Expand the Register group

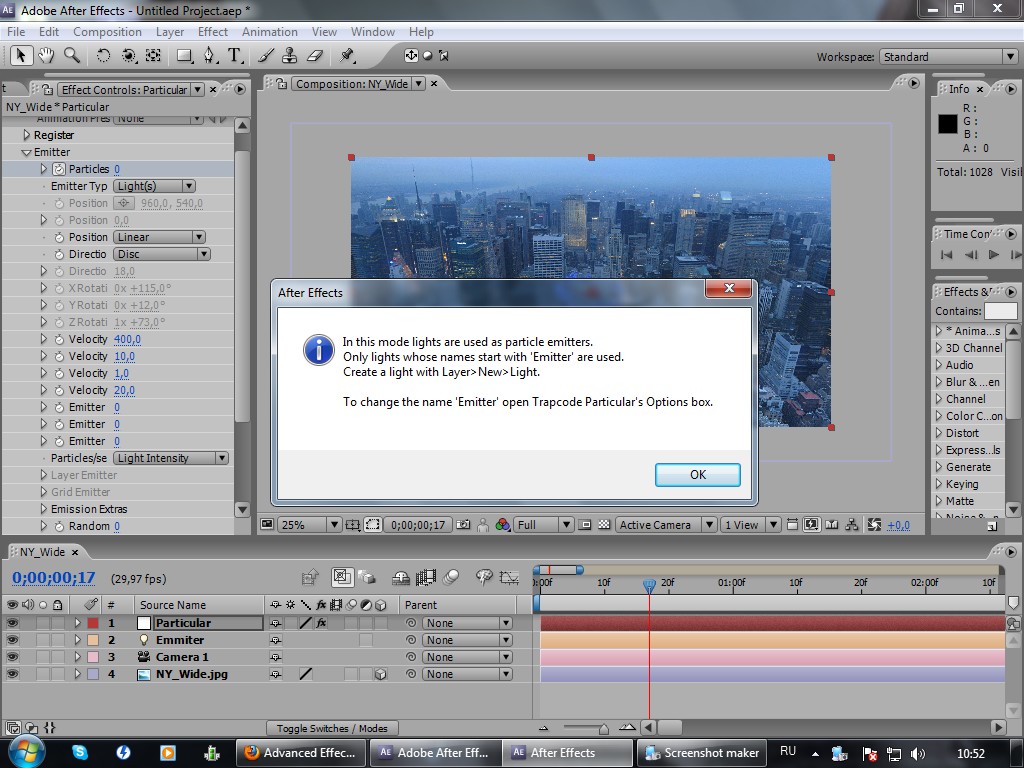(26, 135)
